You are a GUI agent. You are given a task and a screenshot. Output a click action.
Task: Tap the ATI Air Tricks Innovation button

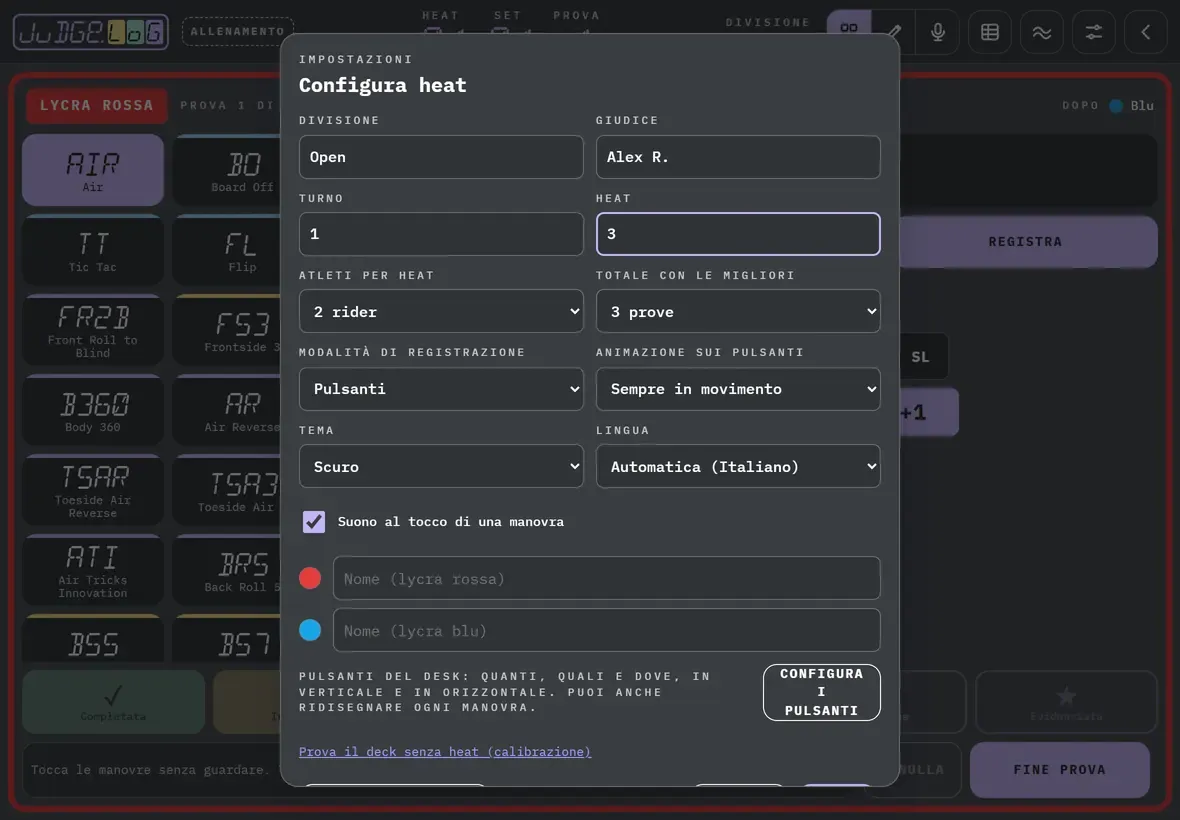click(93, 570)
